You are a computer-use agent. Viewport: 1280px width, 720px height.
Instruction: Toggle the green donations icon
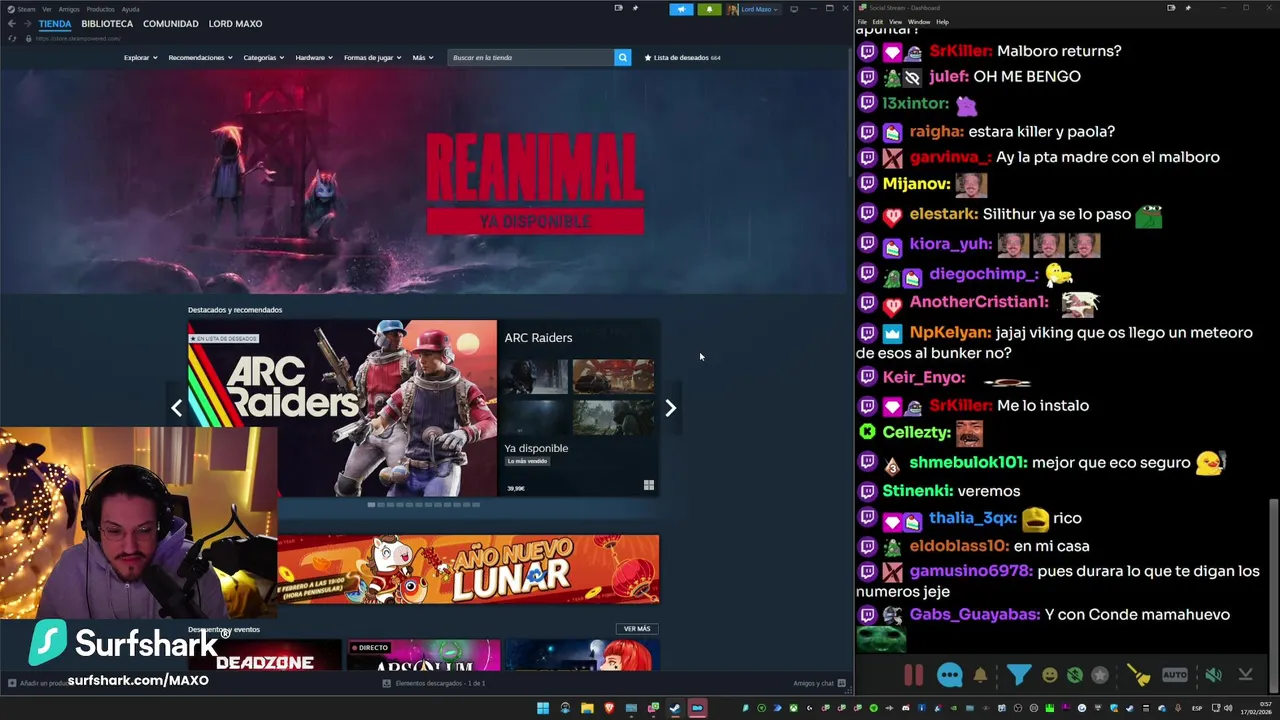(1074, 675)
